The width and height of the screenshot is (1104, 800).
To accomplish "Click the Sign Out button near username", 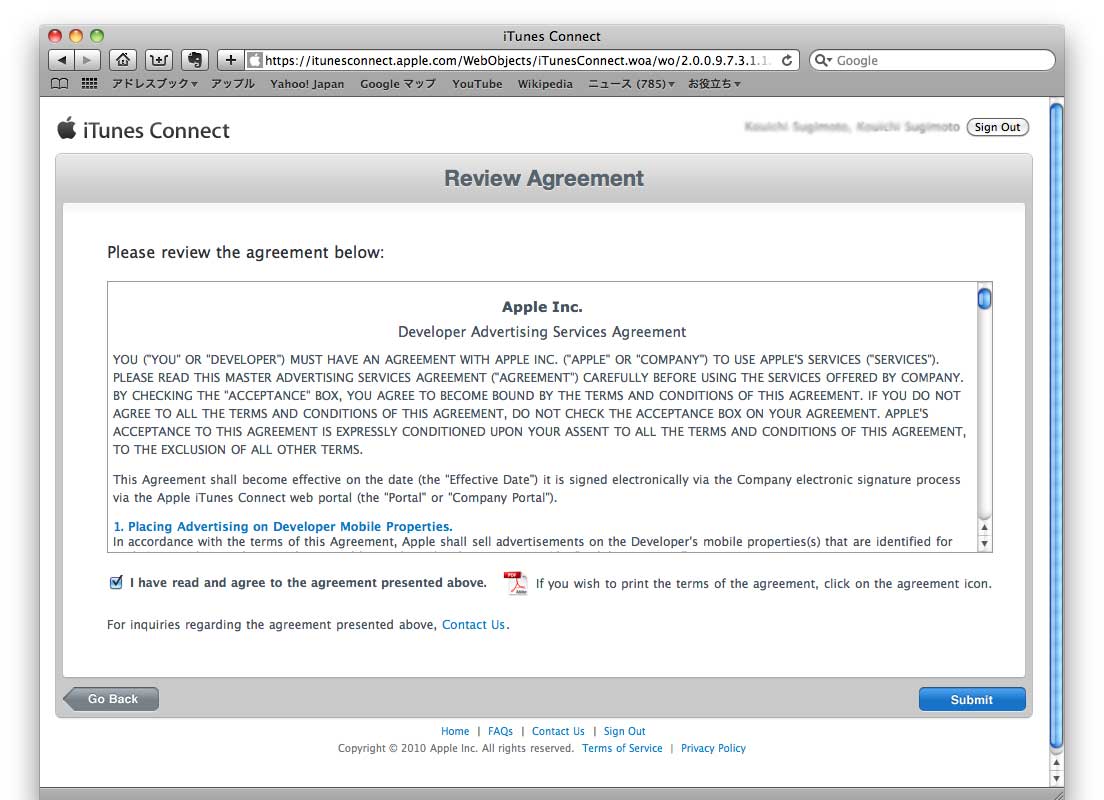I will click(997, 127).
